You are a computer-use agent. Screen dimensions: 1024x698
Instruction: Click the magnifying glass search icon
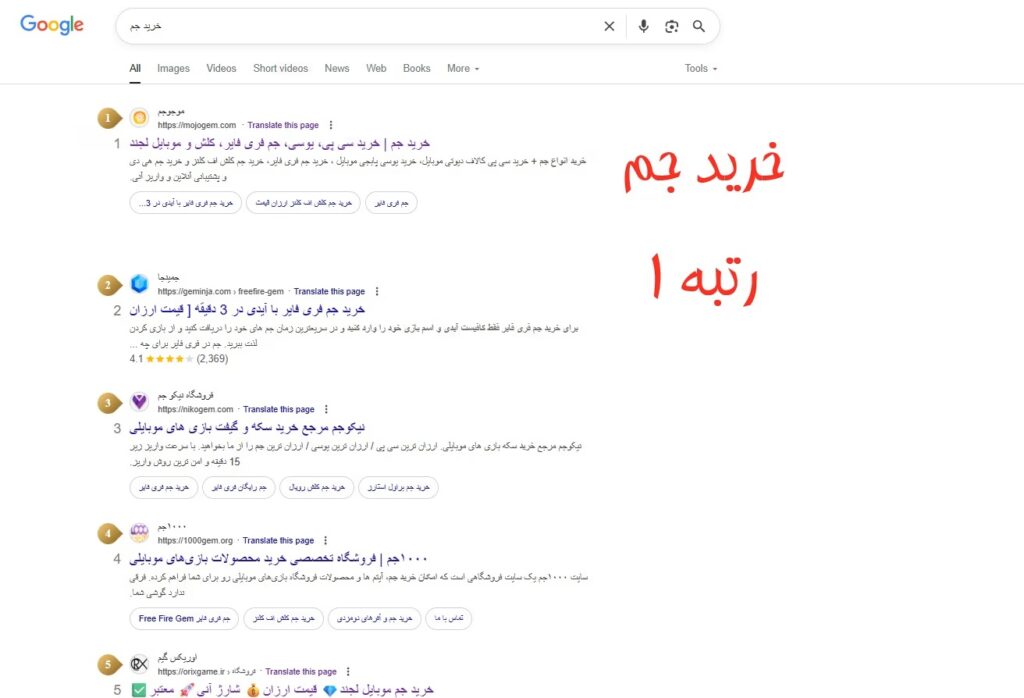[699, 26]
